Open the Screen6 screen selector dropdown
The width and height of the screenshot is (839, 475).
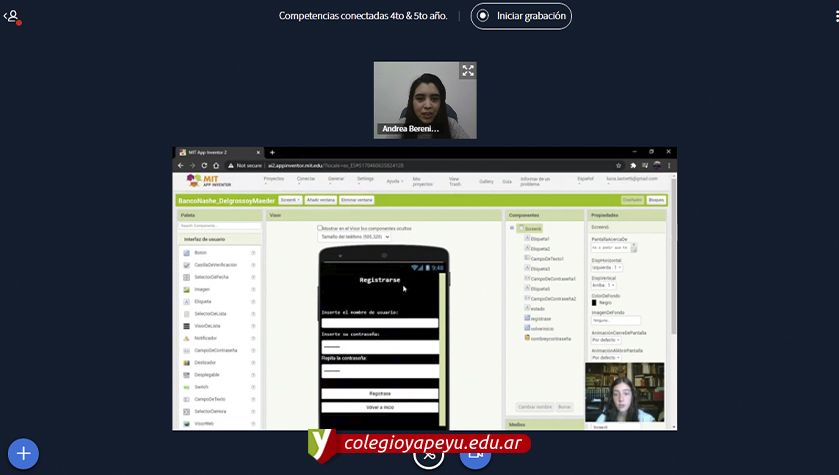tap(290, 200)
